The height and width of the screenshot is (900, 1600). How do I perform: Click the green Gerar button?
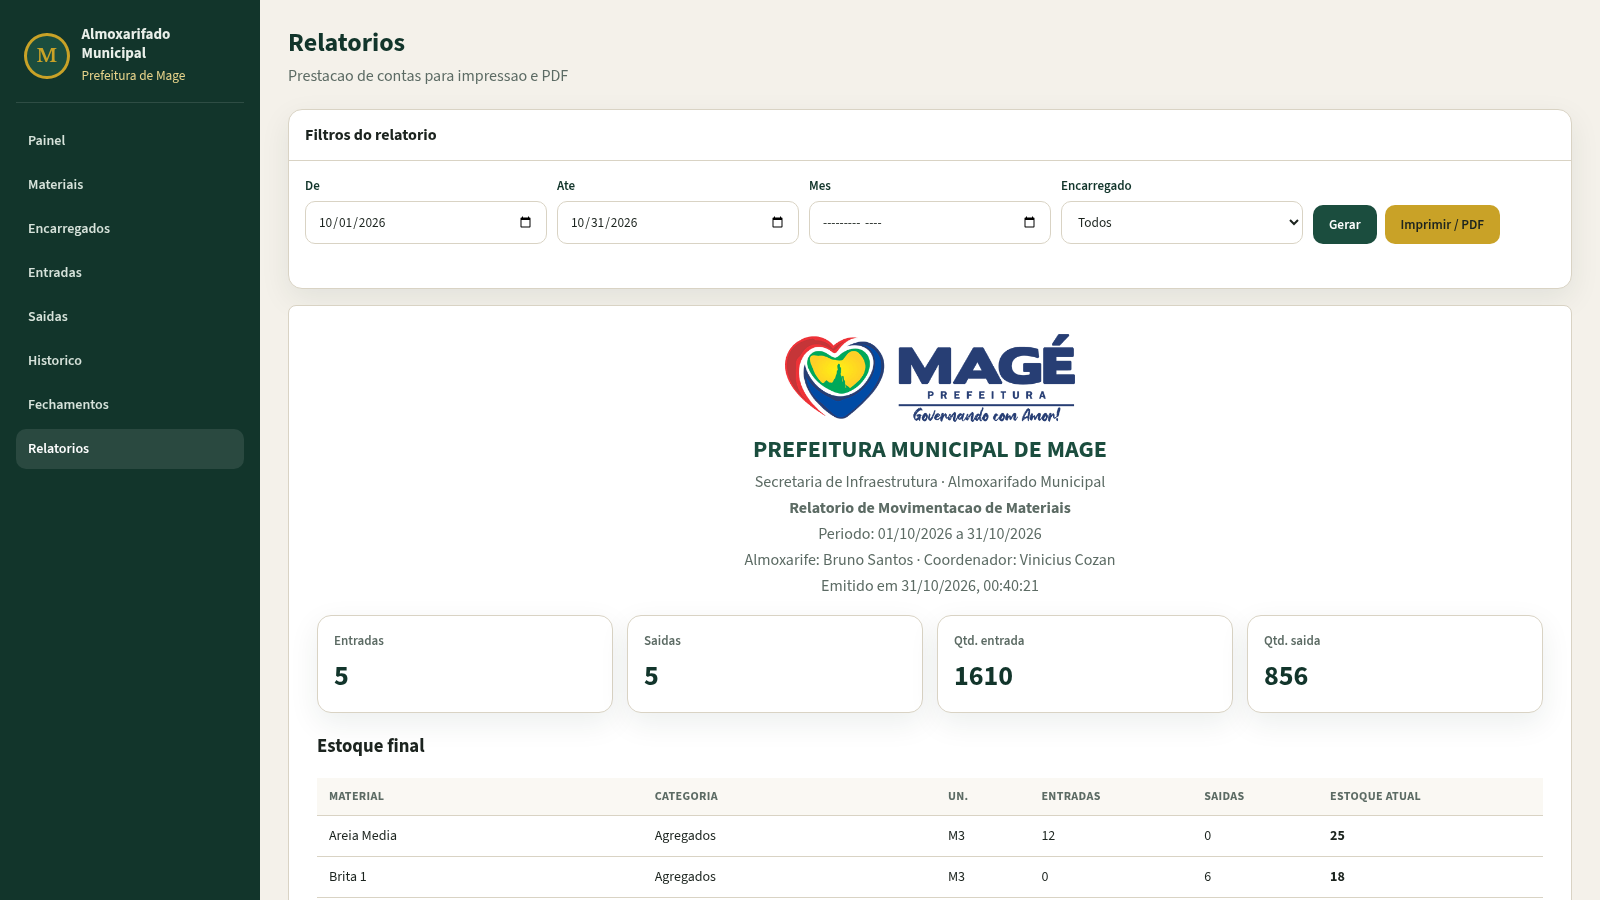click(x=1345, y=224)
